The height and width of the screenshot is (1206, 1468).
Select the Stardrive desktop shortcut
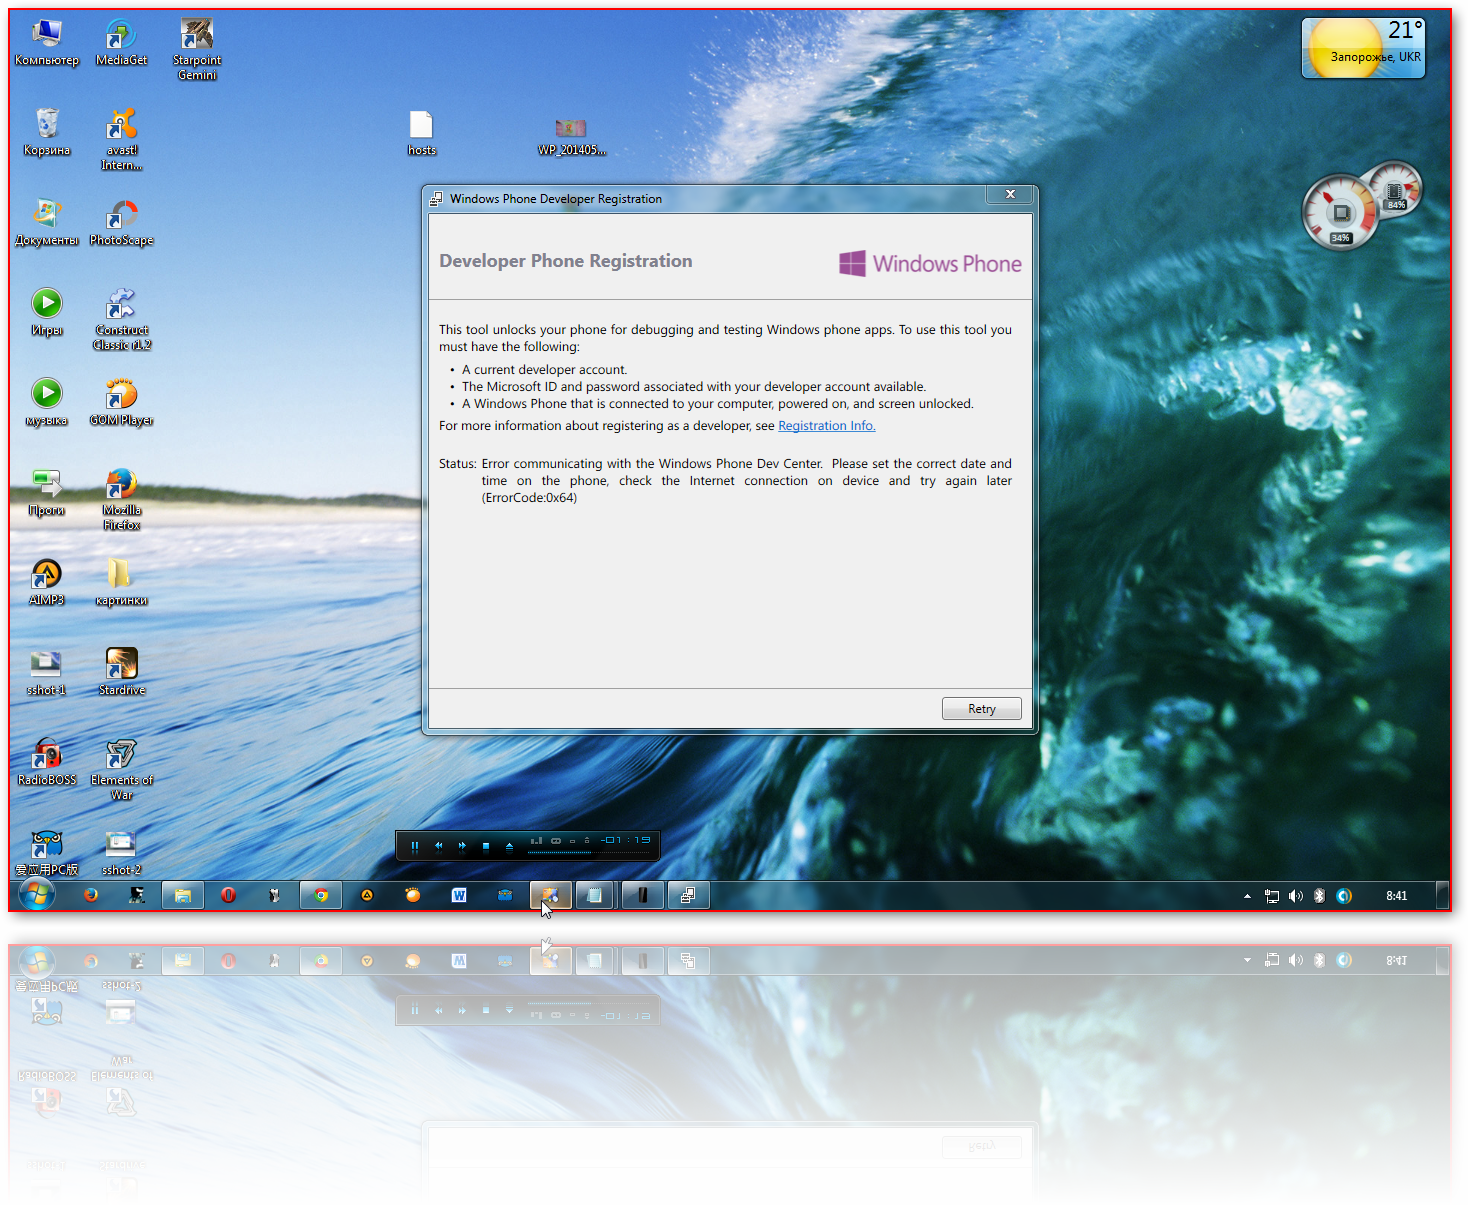coord(122,672)
